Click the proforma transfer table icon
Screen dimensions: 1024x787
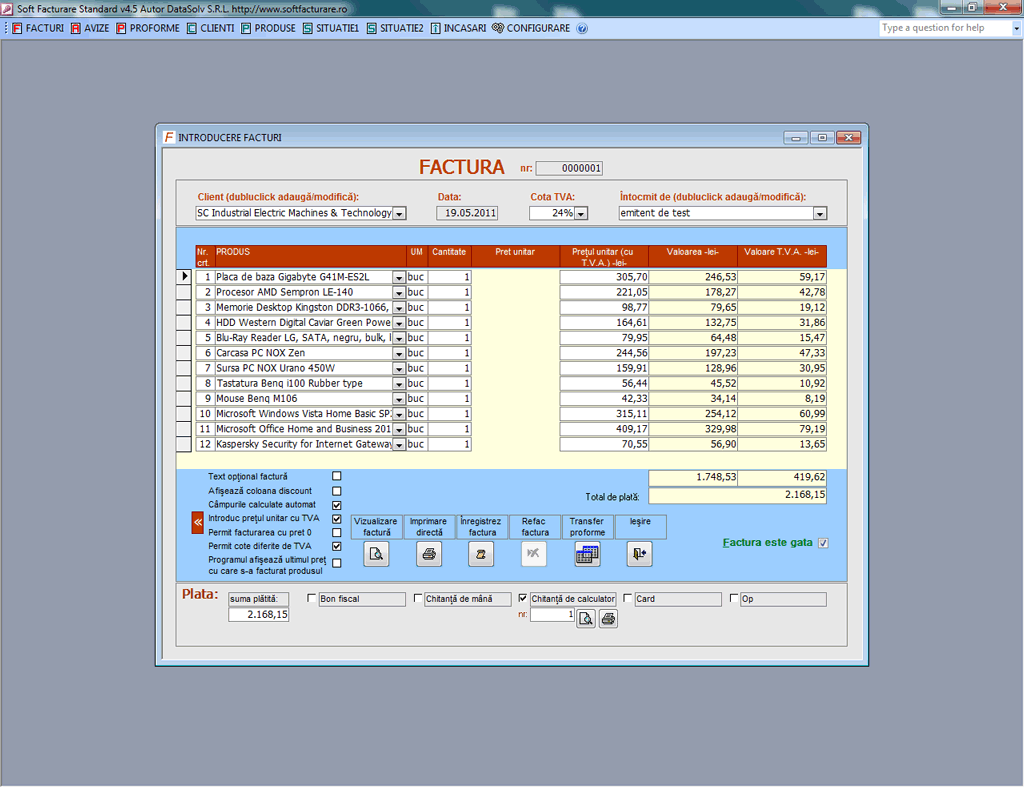587,554
